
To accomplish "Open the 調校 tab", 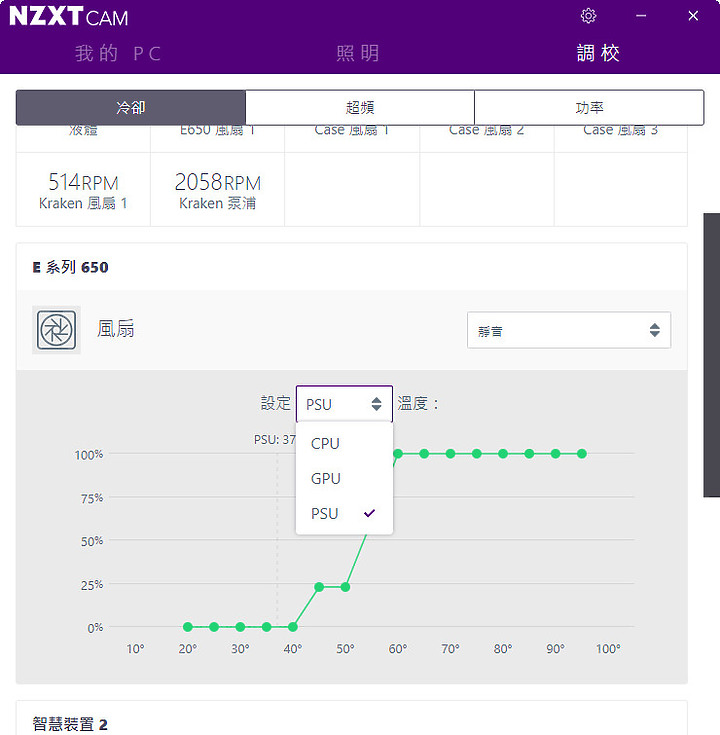I will (598, 53).
